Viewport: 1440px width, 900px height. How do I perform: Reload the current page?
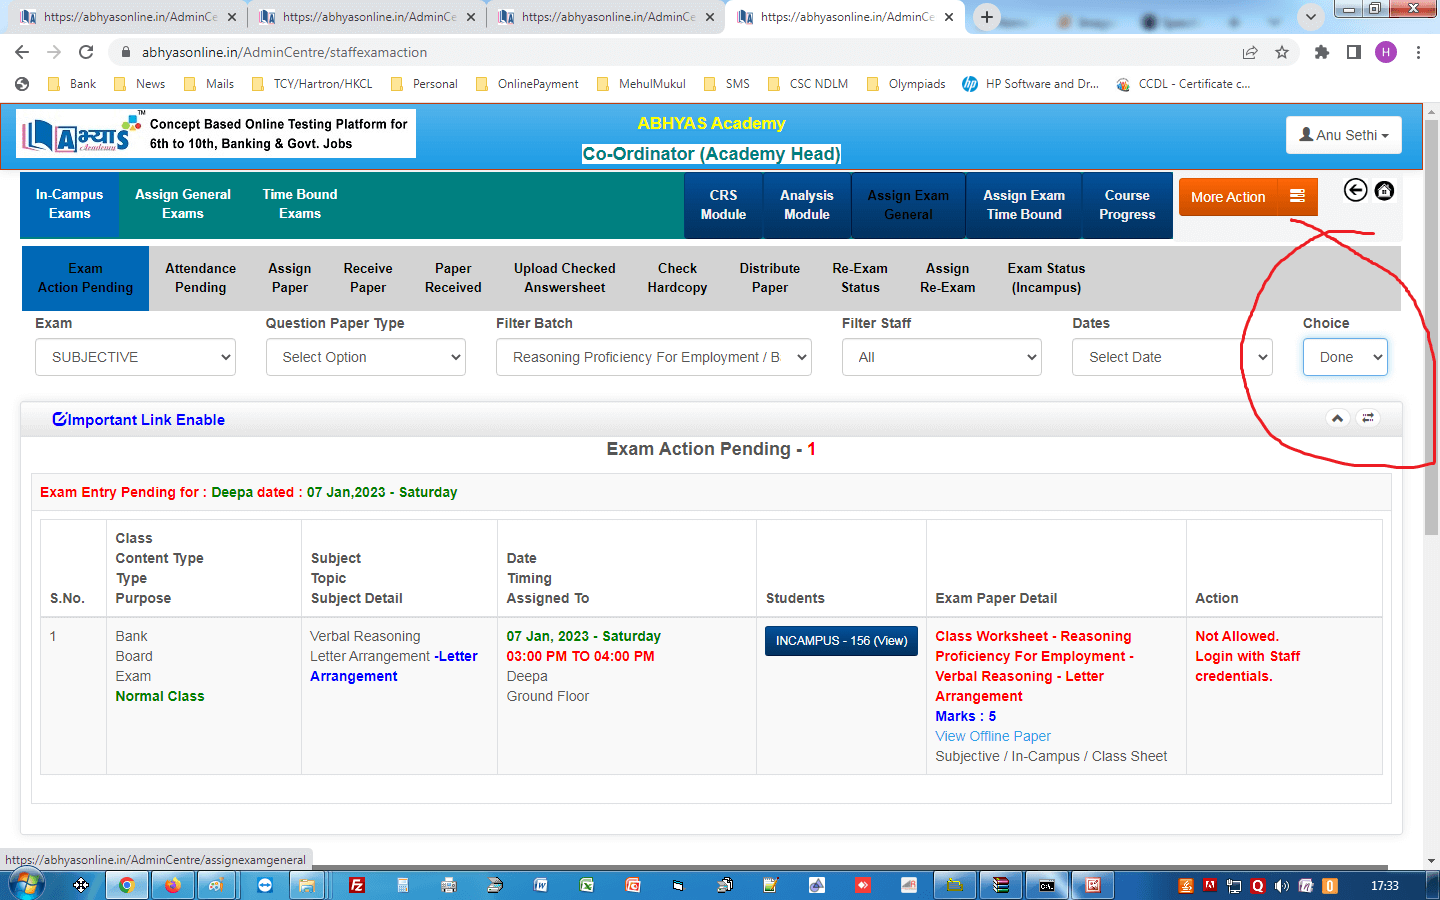click(86, 52)
